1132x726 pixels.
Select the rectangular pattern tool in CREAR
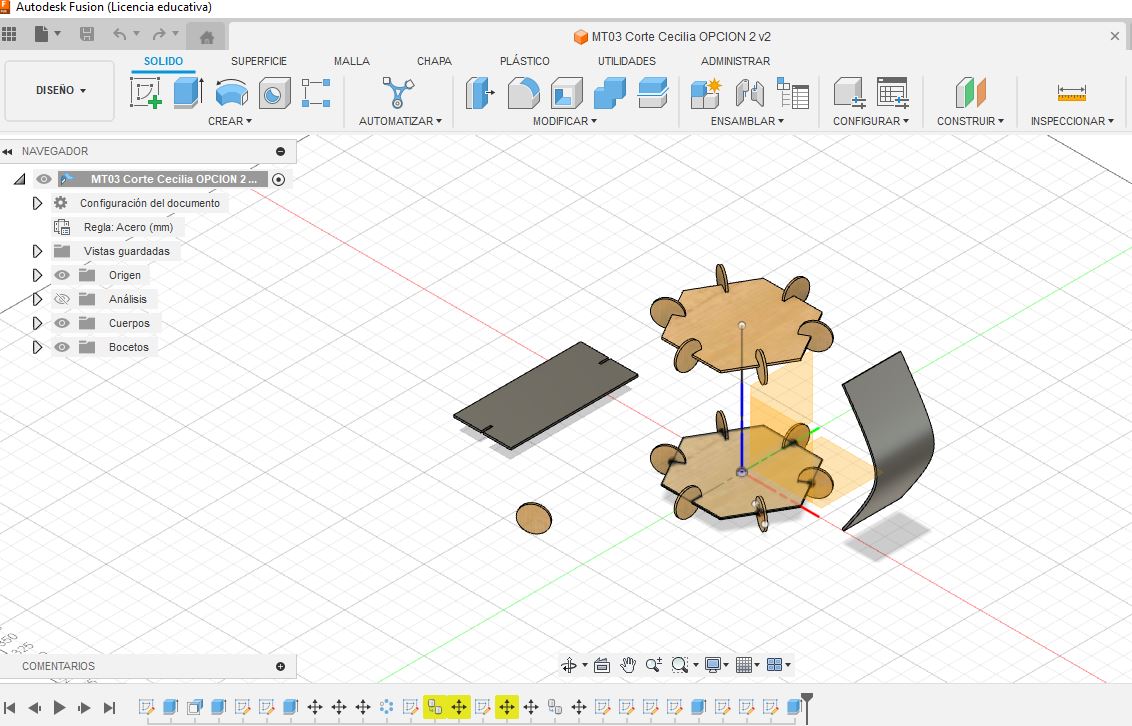(x=316, y=93)
